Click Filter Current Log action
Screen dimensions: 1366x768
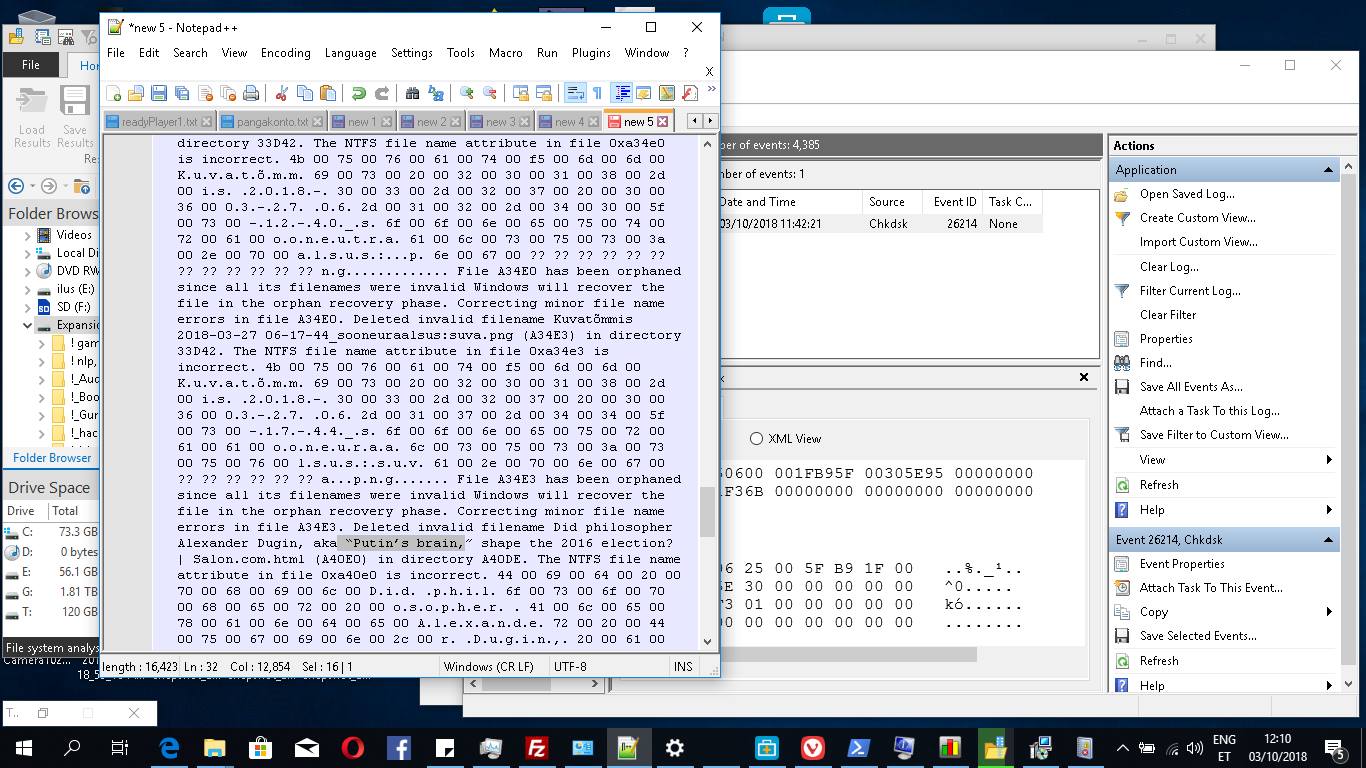tap(1190, 291)
